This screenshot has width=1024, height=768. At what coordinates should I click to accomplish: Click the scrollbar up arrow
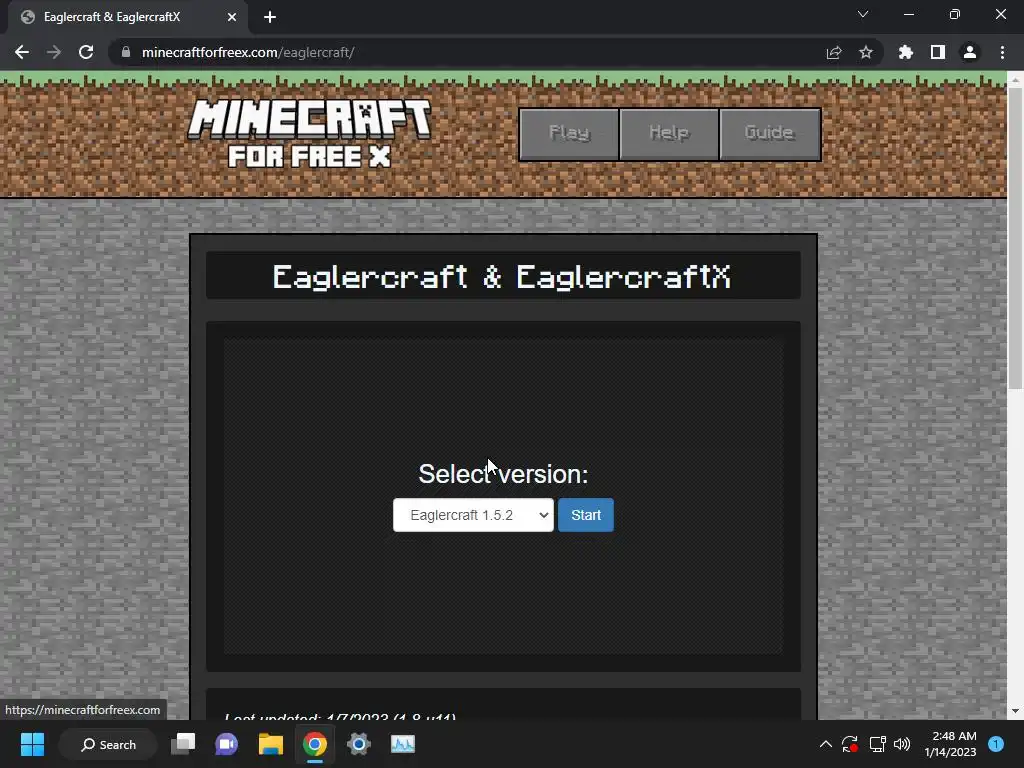pyautogui.click(x=1016, y=80)
